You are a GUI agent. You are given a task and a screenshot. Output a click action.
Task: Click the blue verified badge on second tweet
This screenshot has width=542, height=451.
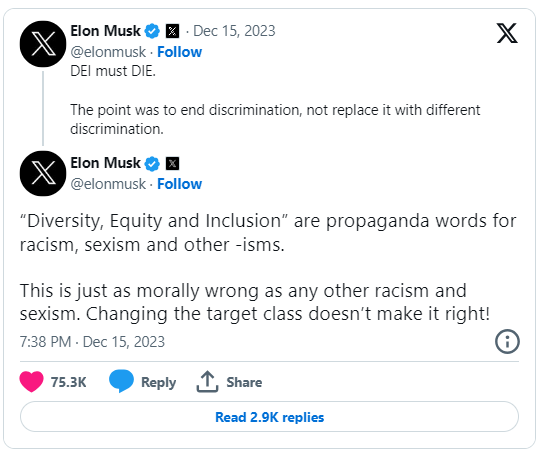click(152, 163)
